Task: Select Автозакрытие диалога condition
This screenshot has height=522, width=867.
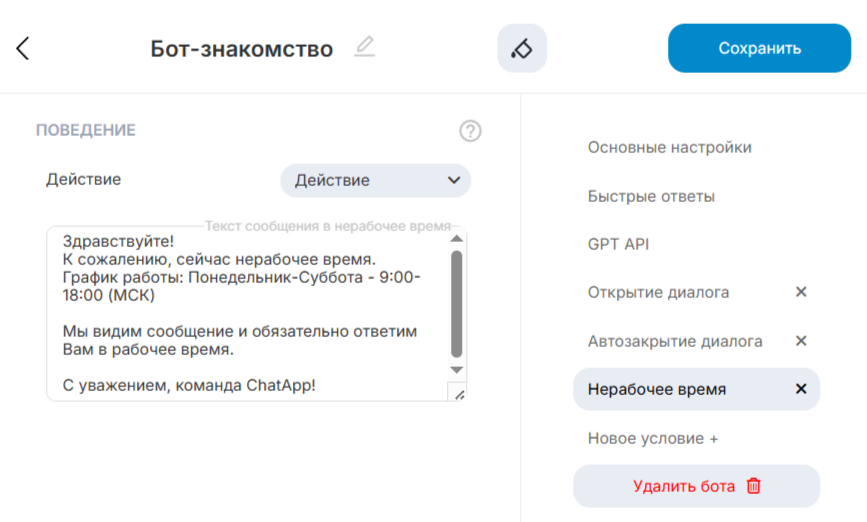Action: click(x=675, y=341)
